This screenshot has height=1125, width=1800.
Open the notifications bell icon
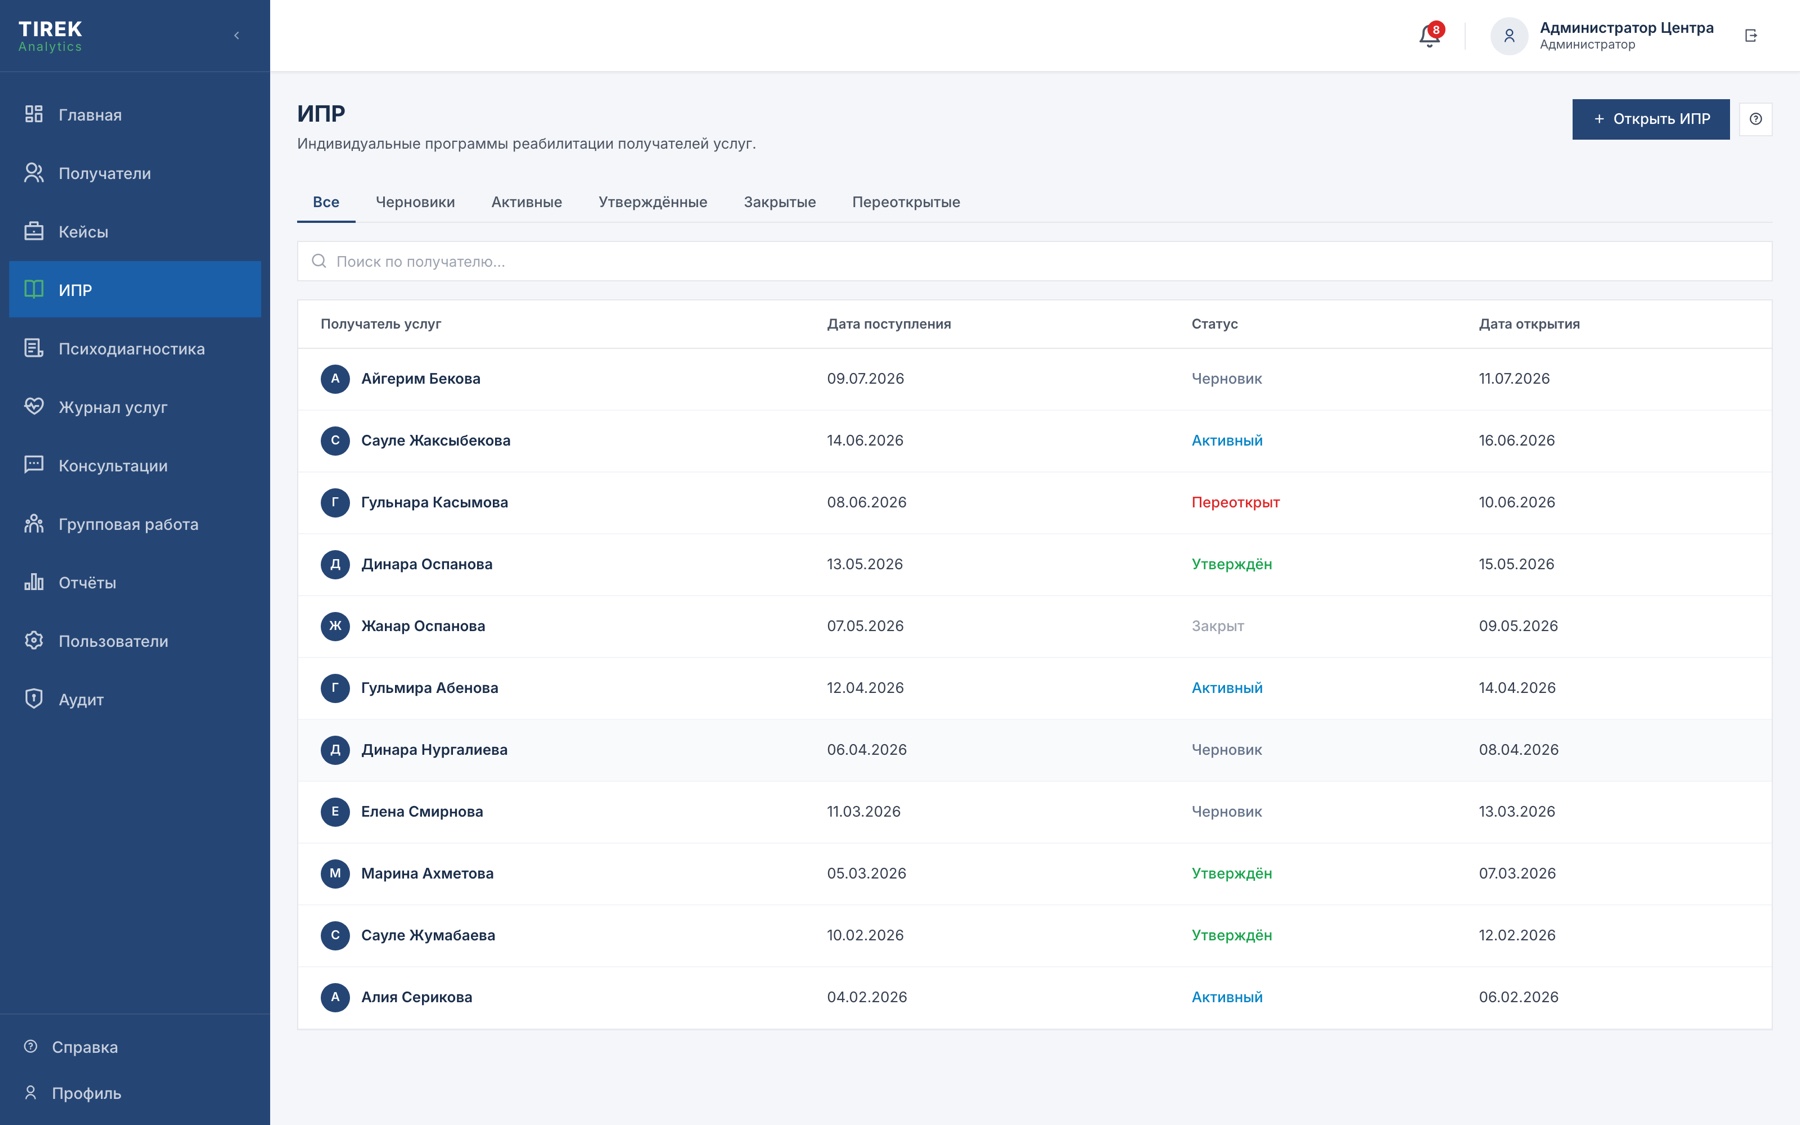pyautogui.click(x=1429, y=36)
